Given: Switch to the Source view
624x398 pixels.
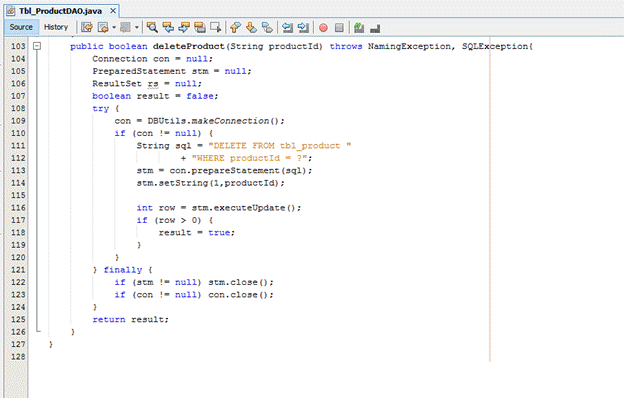Looking at the screenshot, I should pos(21,27).
